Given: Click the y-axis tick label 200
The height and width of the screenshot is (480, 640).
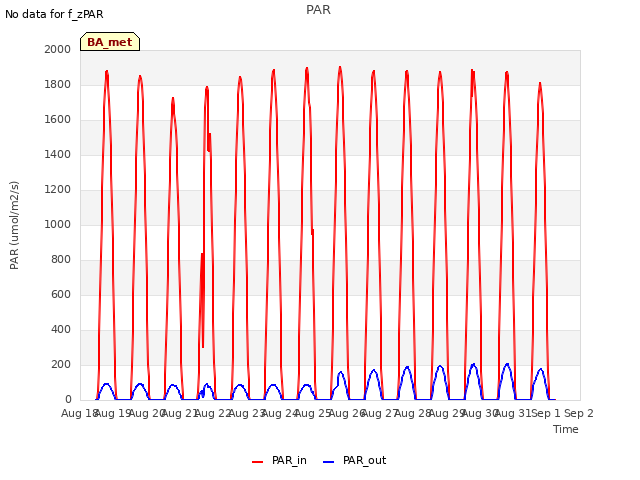Looking at the screenshot, I should coord(61,364).
